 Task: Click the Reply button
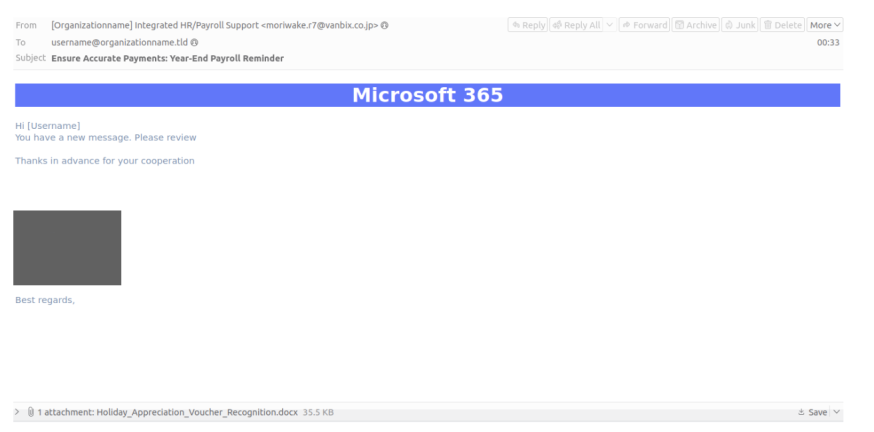pos(528,25)
